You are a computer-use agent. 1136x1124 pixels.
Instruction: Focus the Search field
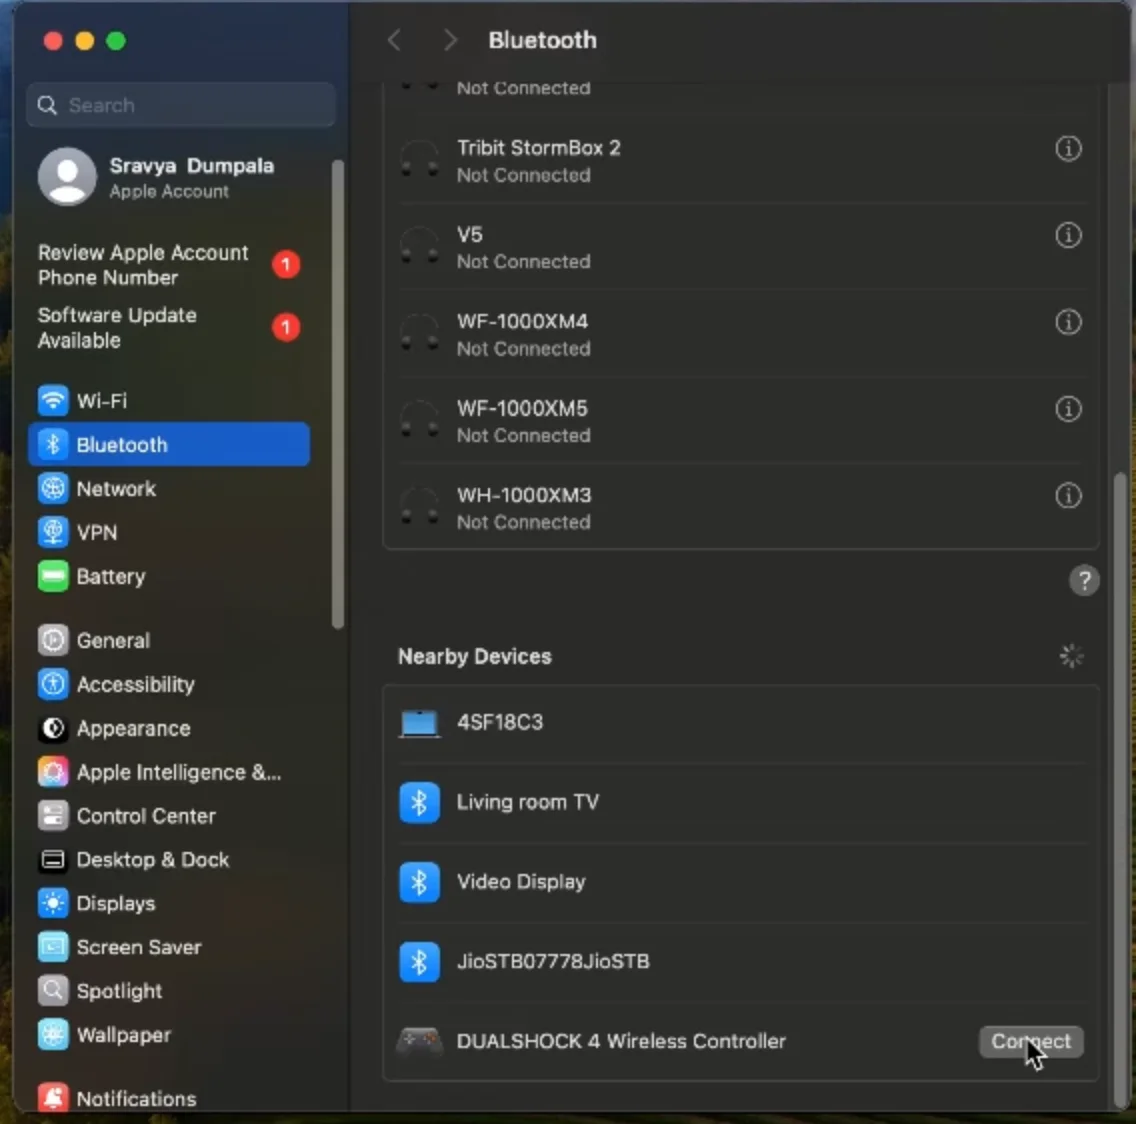point(181,105)
